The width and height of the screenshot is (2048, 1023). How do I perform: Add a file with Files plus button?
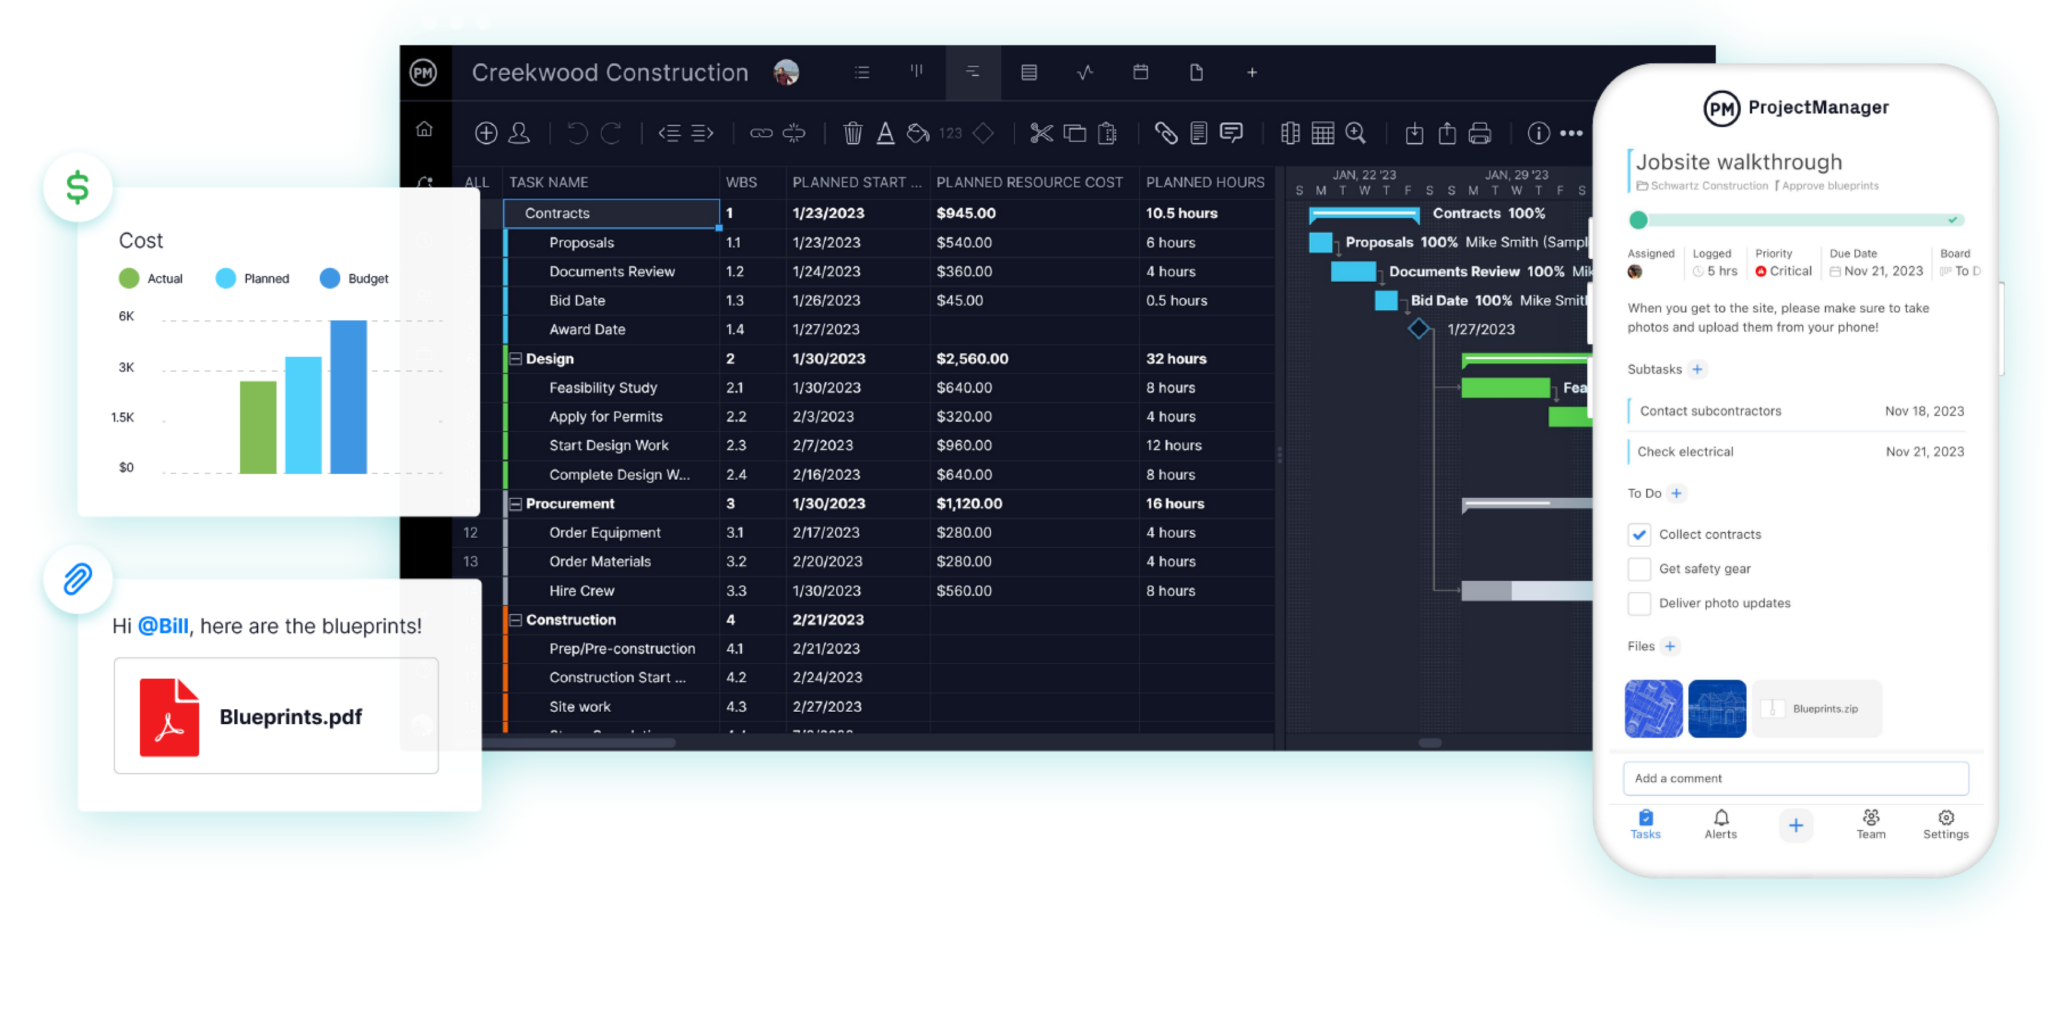1670,646
